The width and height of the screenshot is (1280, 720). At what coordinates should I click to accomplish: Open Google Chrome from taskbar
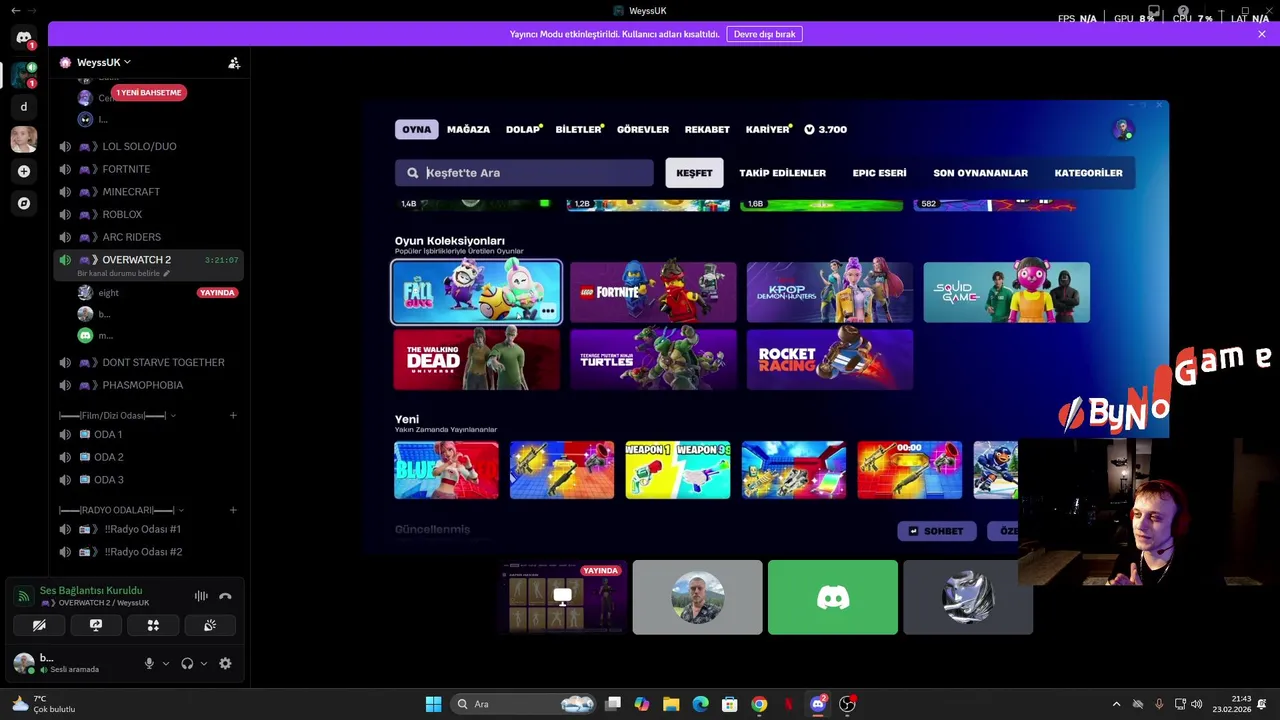(x=759, y=704)
